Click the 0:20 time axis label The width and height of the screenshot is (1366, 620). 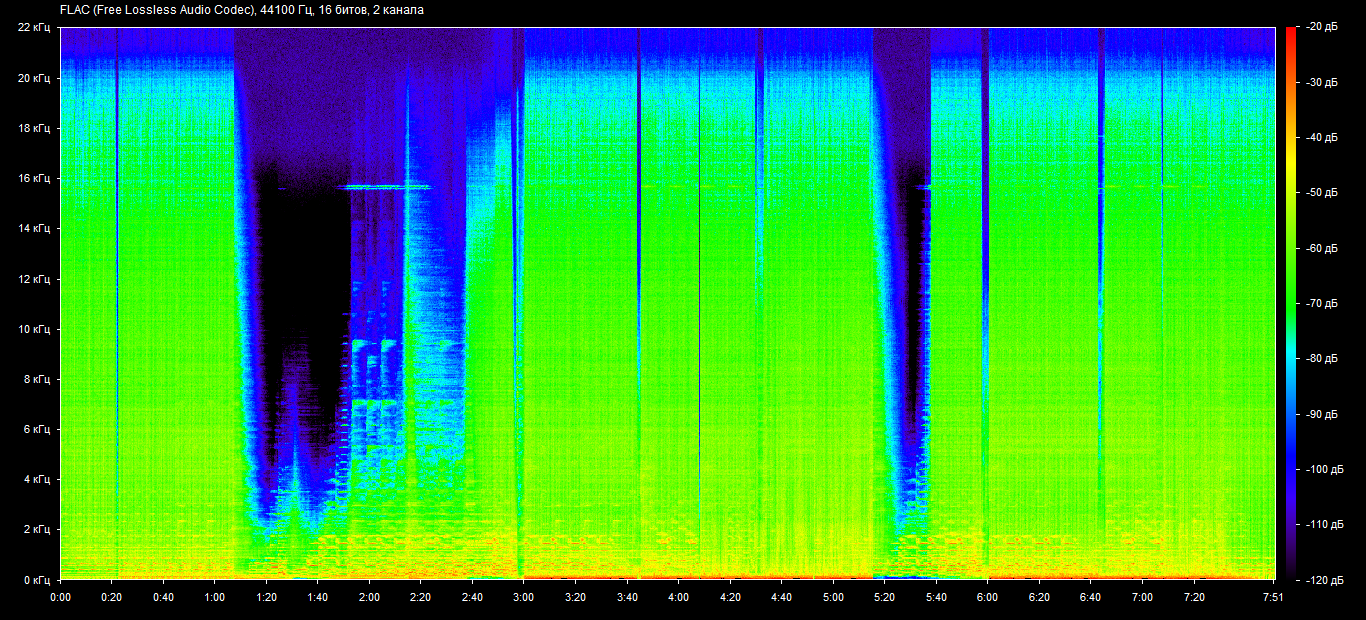point(112,597)
